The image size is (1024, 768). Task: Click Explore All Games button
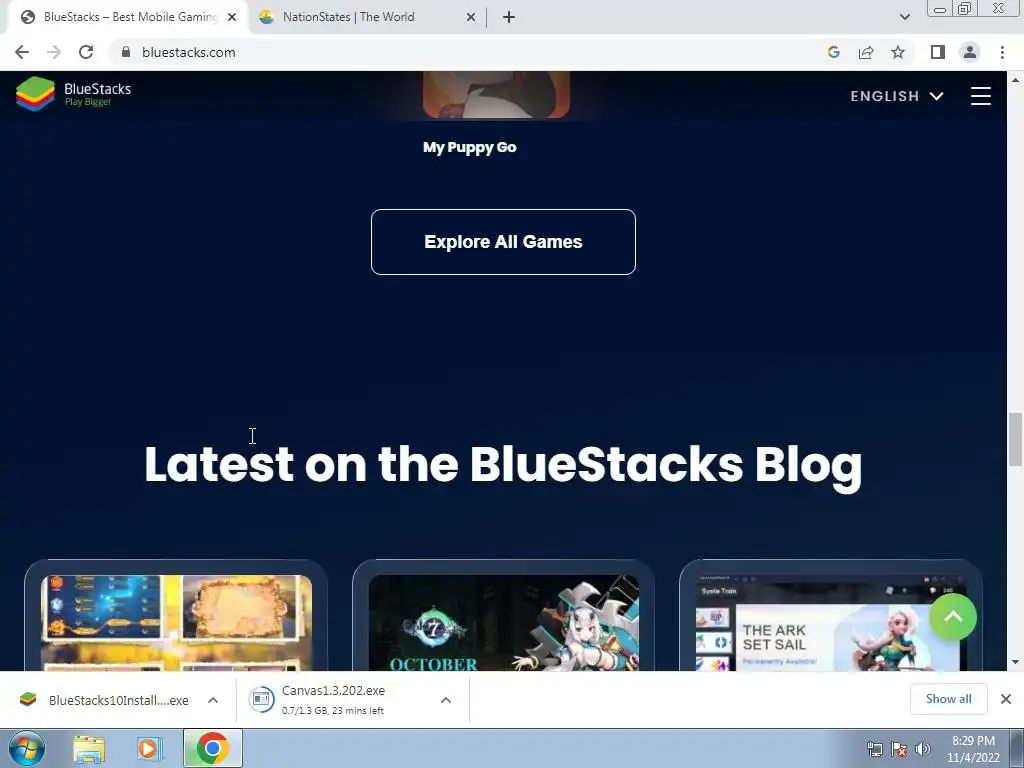pos(503,242)
